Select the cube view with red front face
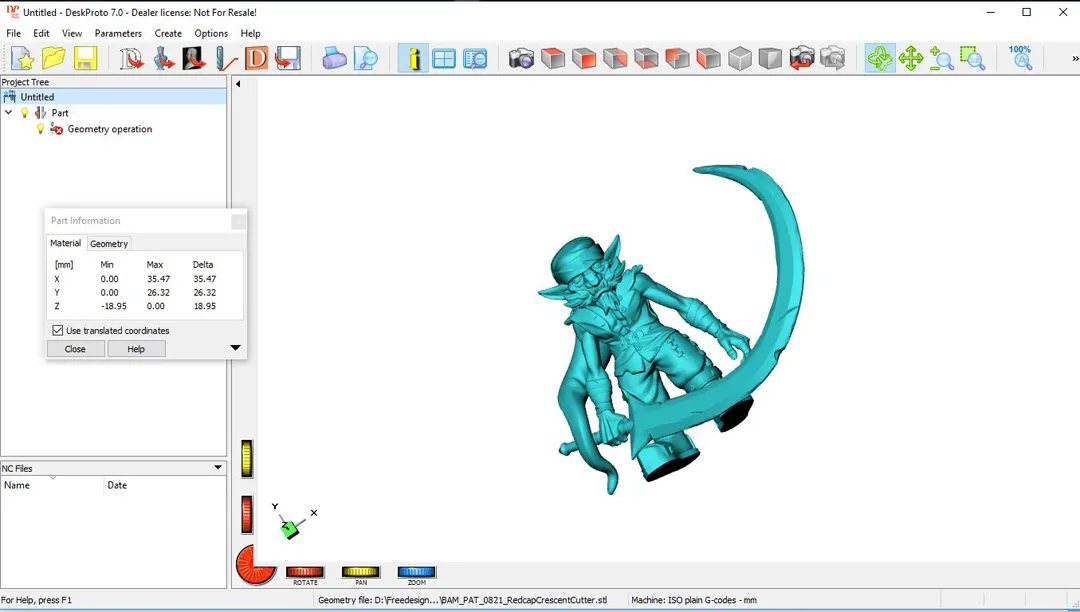This screenshot has width=1080, height=612. click(x=583, y=59)
